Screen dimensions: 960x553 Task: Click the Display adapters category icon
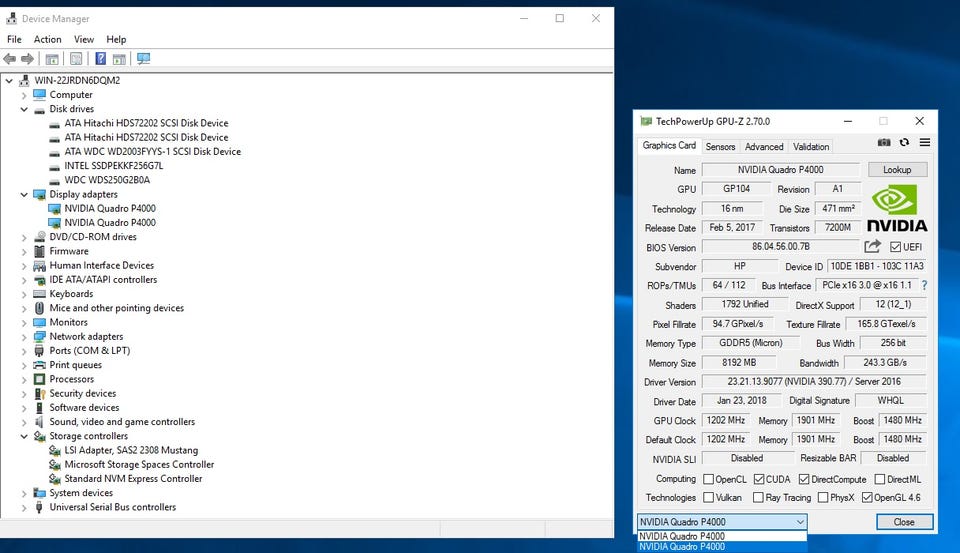click(x=40, y=194)
